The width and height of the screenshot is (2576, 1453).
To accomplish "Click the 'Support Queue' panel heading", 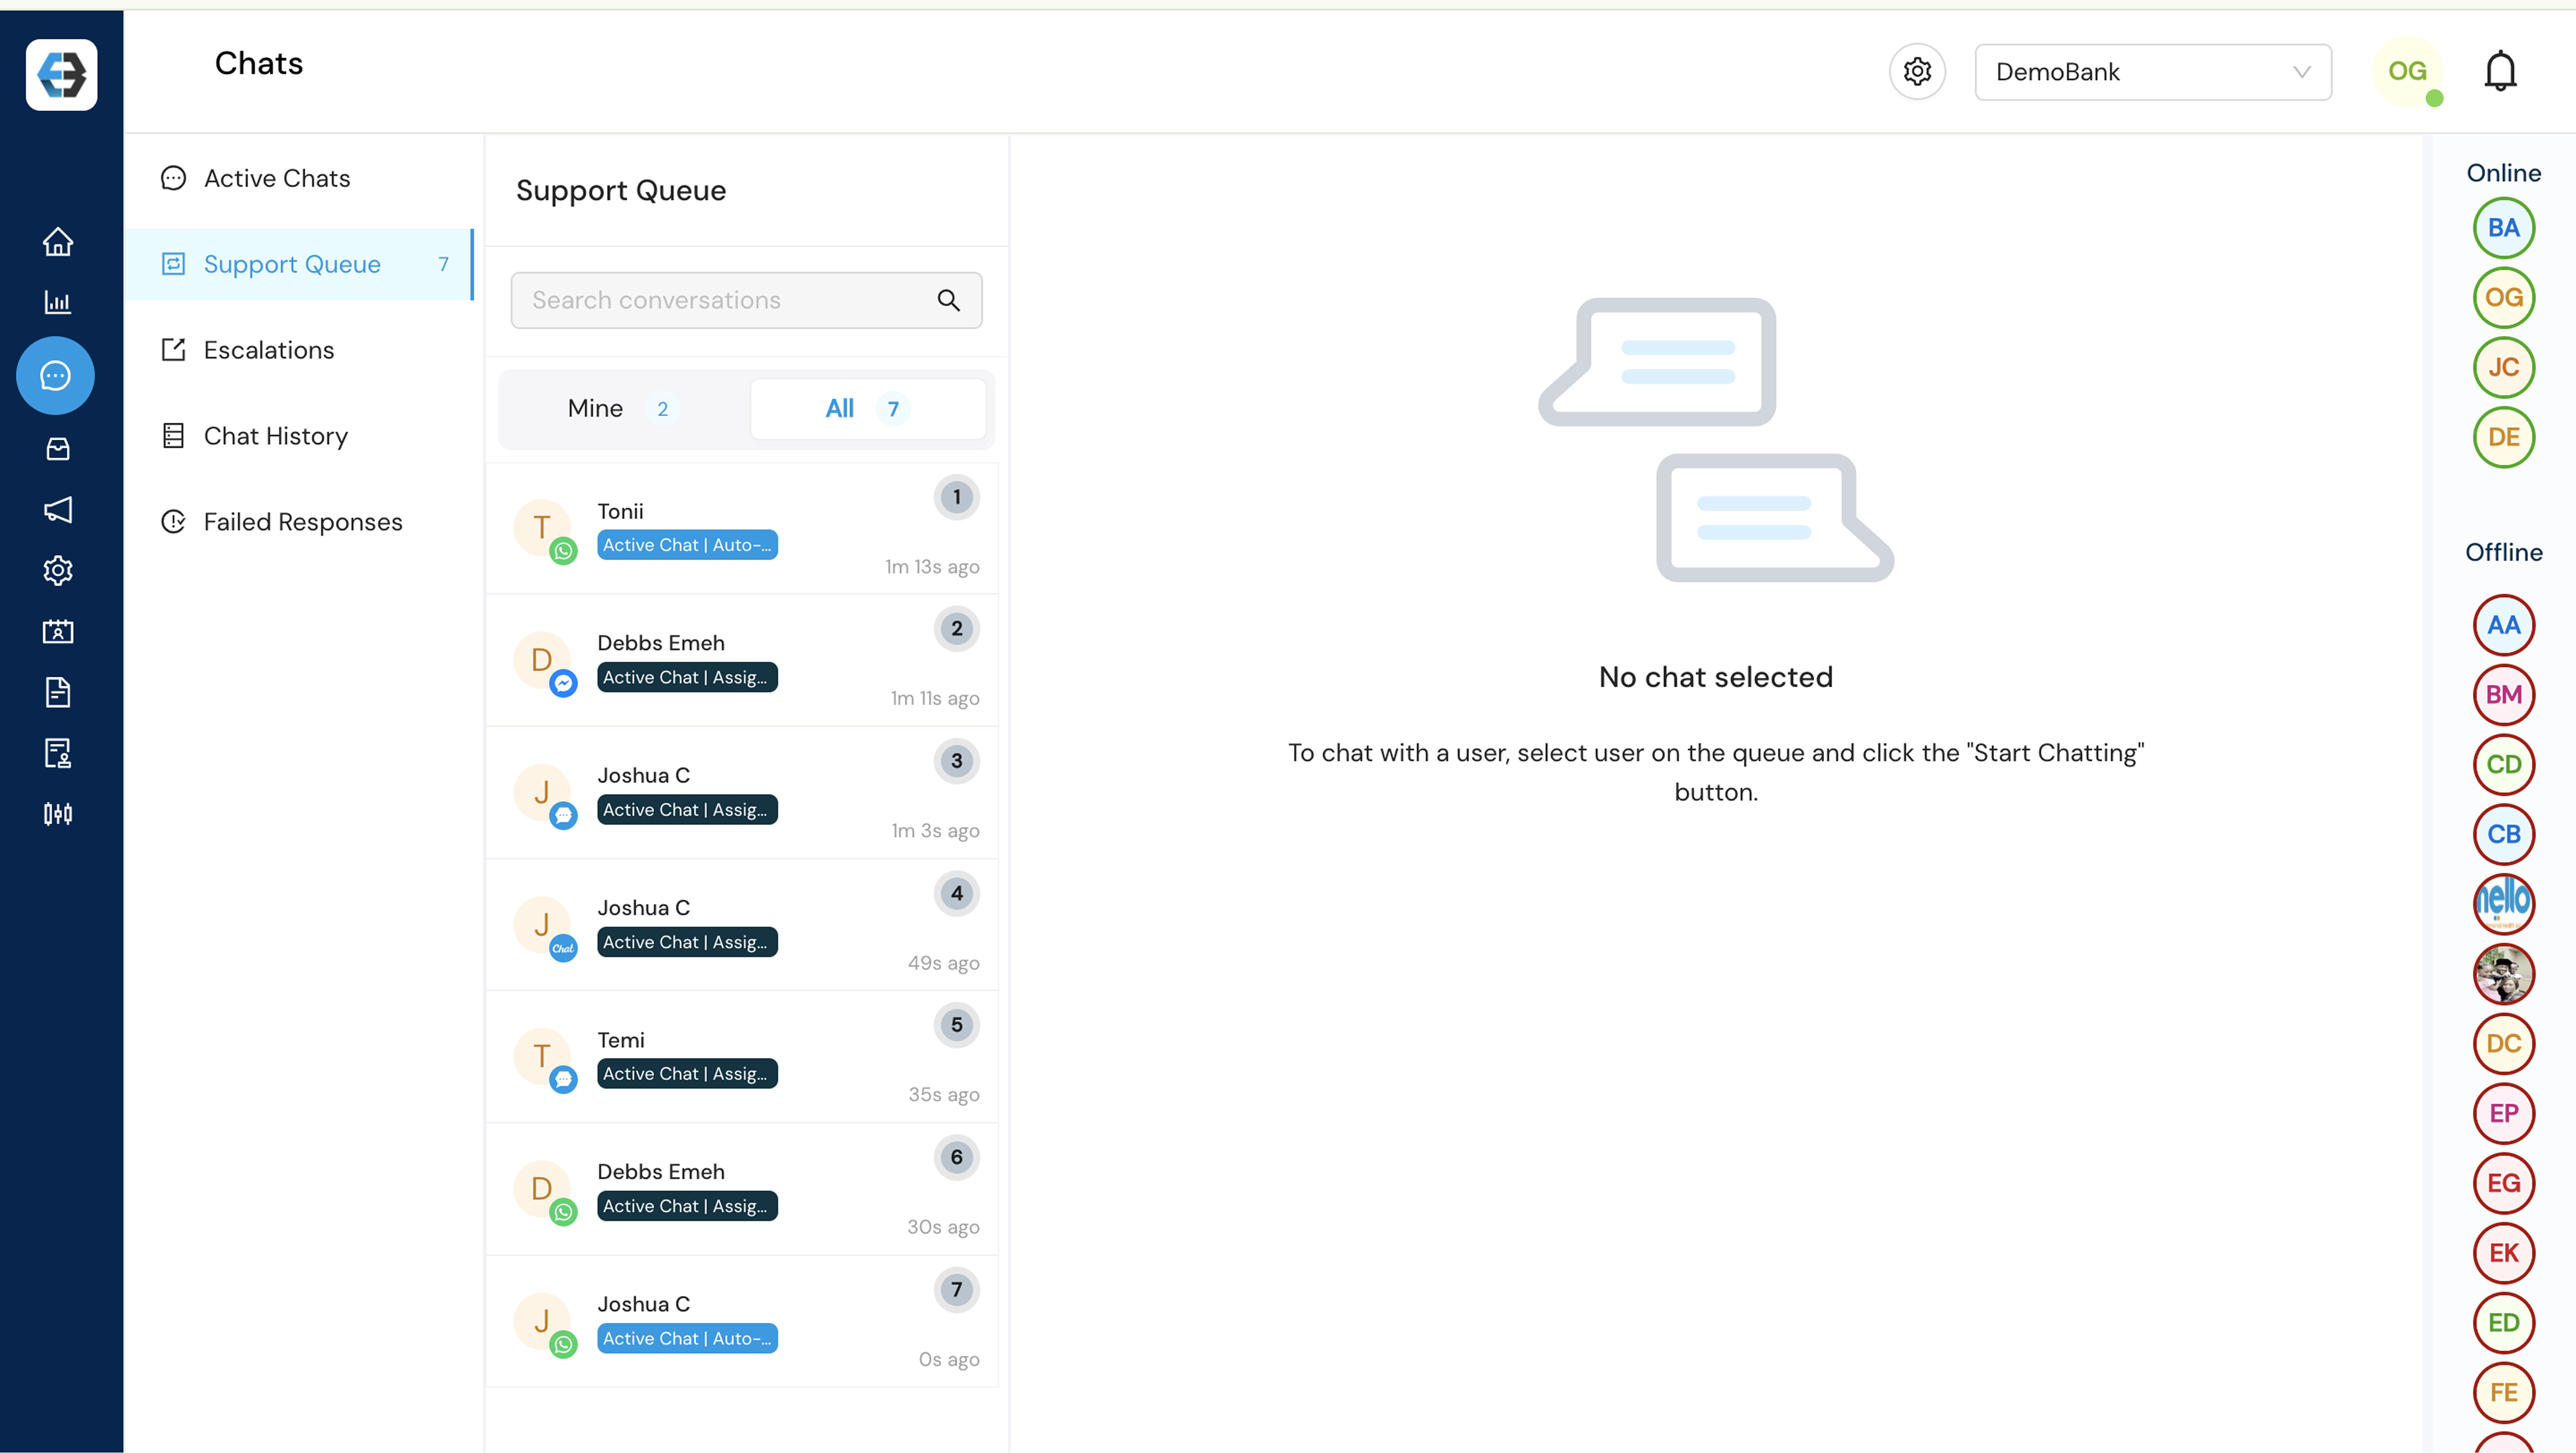I will 621,191.
